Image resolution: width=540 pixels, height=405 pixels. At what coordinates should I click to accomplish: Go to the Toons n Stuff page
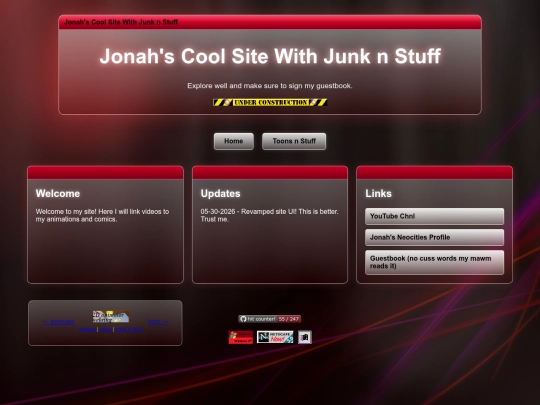click(x=294, y=141)
